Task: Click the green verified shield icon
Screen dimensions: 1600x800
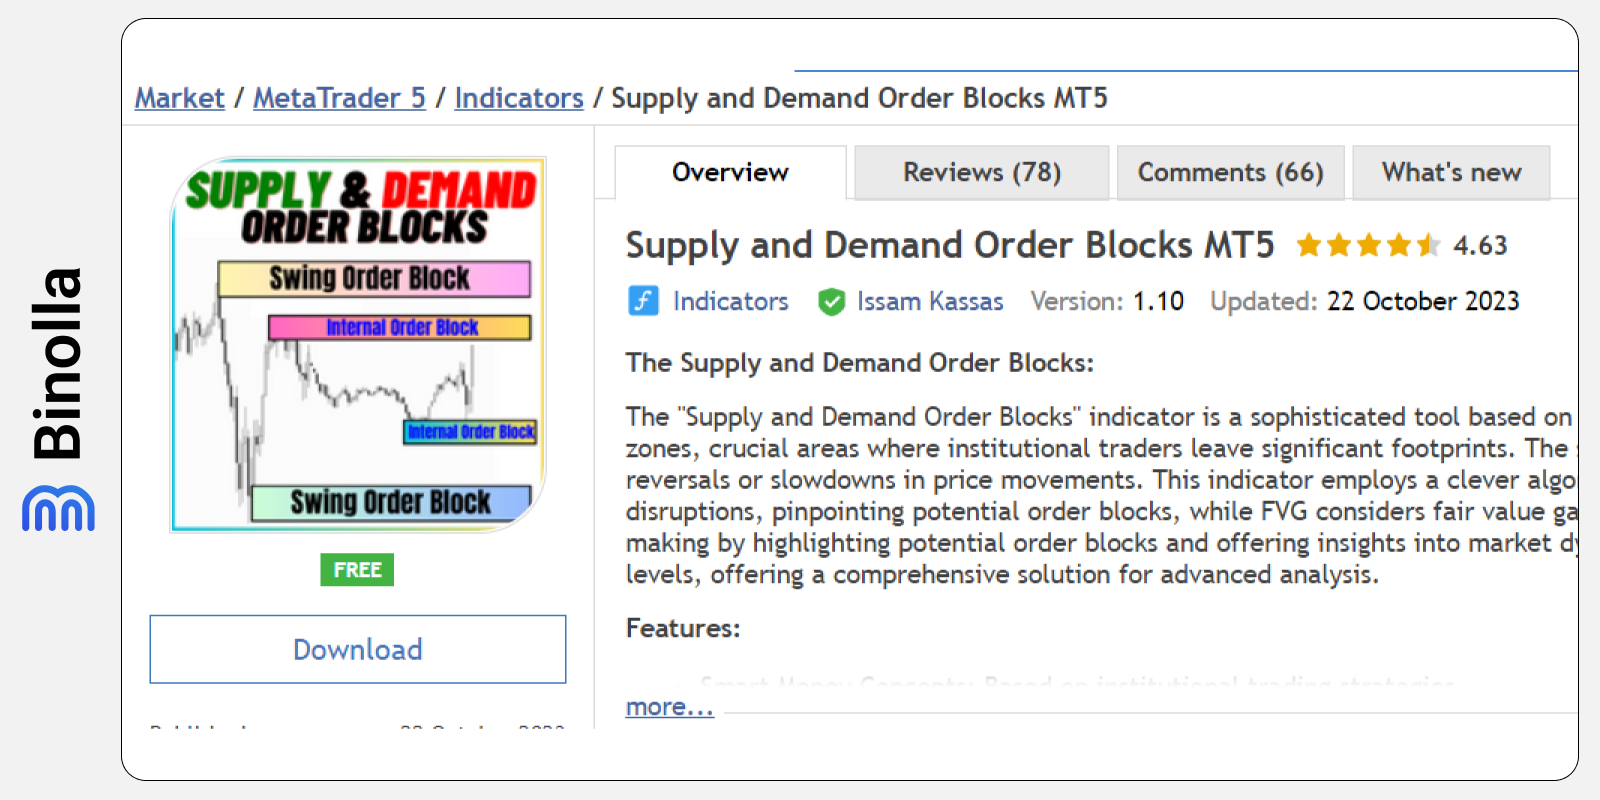Action: click(831, 302)
